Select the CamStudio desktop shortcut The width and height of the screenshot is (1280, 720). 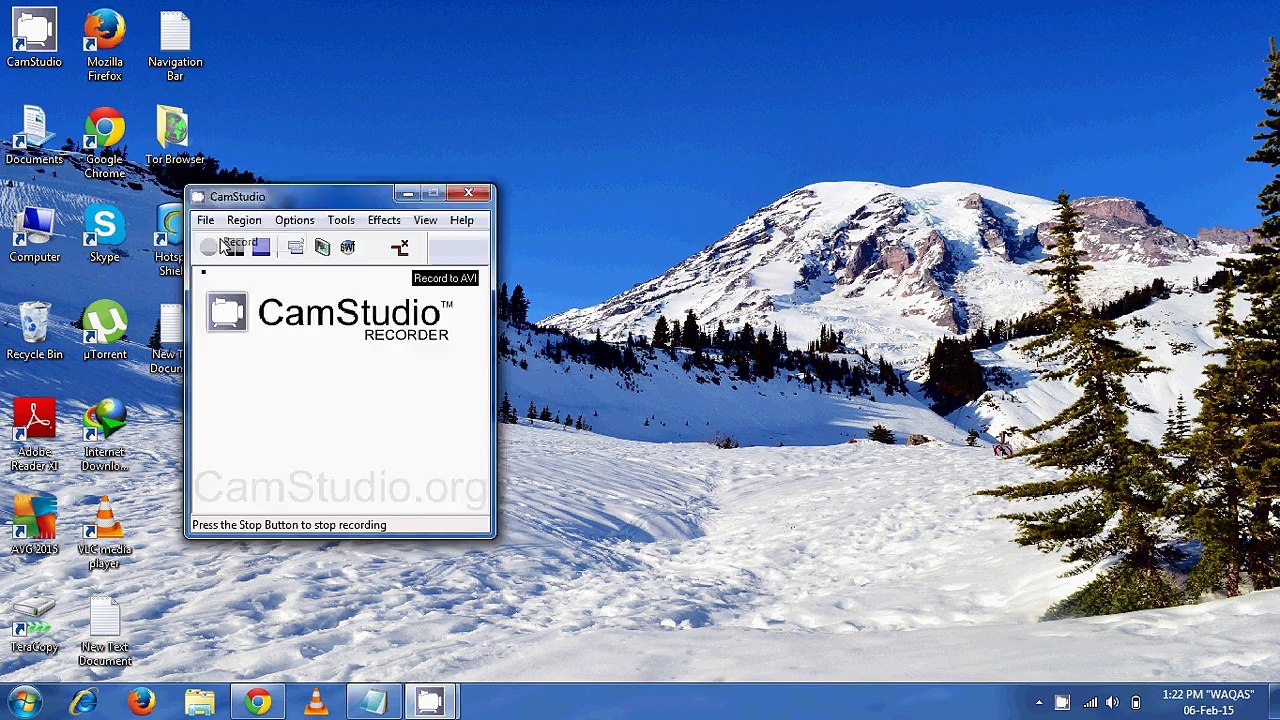click(x=34, y=40)
